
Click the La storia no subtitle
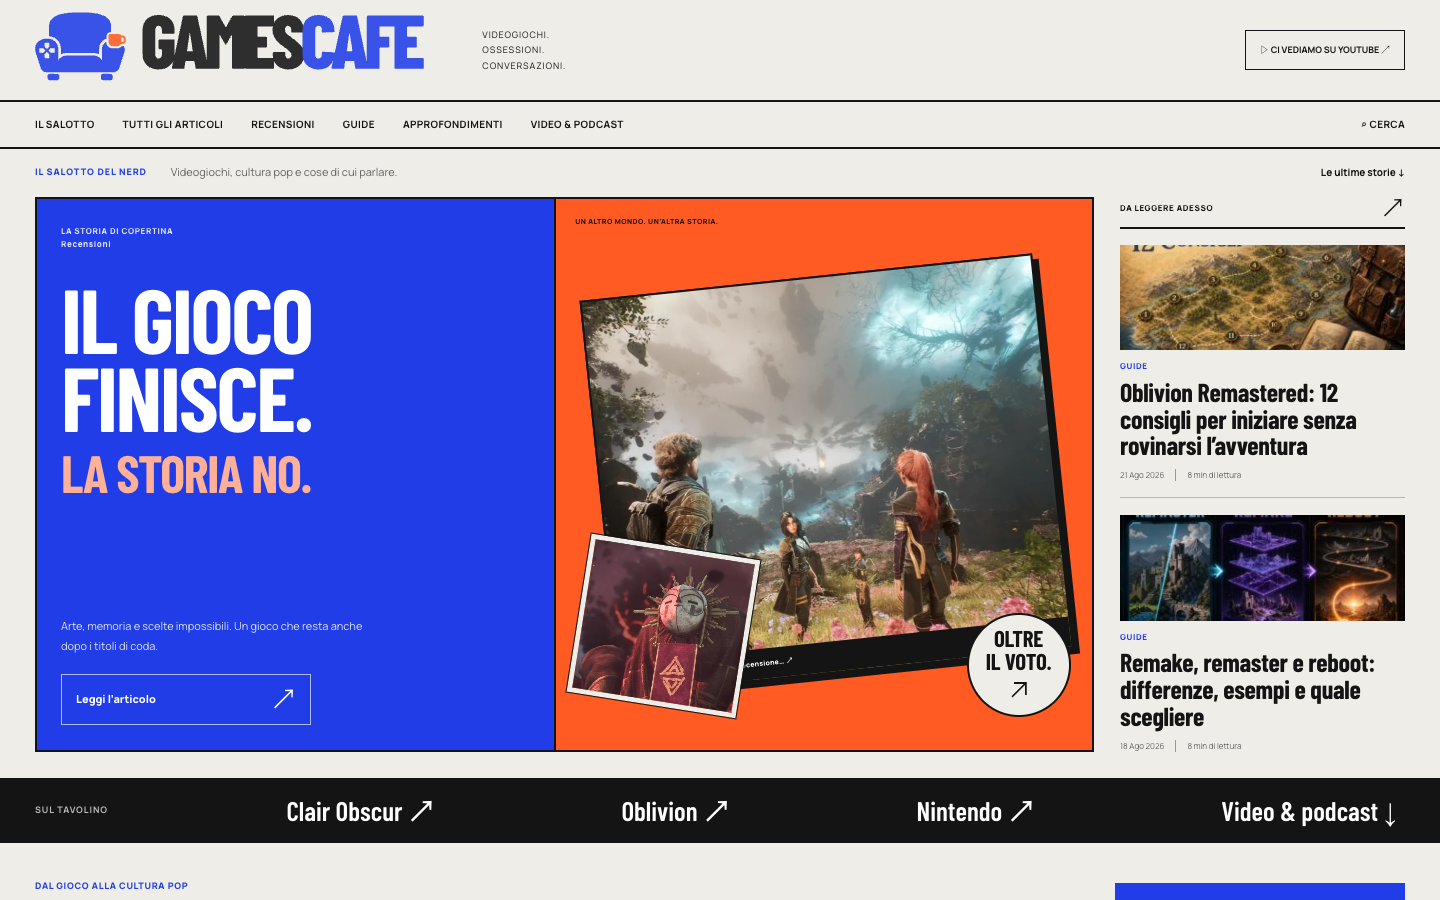pyautogui.click(x=187, y=475)
